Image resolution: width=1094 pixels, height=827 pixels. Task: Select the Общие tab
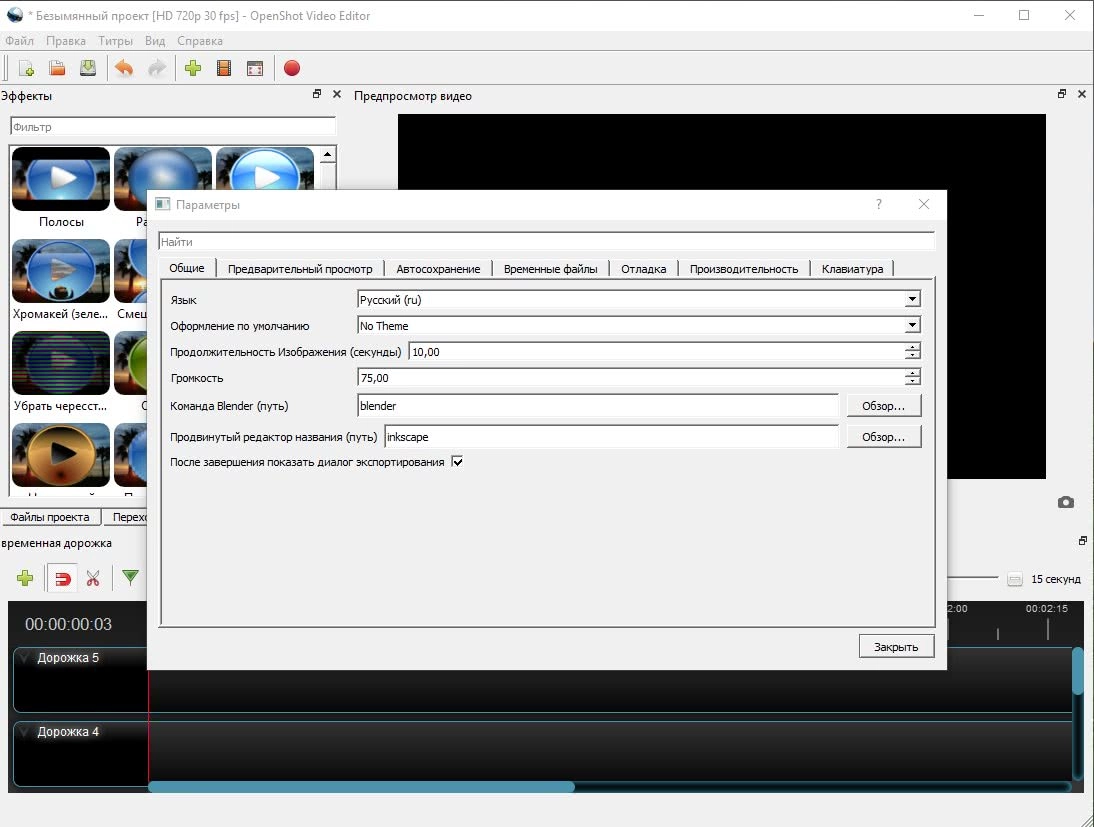[187, 268]
